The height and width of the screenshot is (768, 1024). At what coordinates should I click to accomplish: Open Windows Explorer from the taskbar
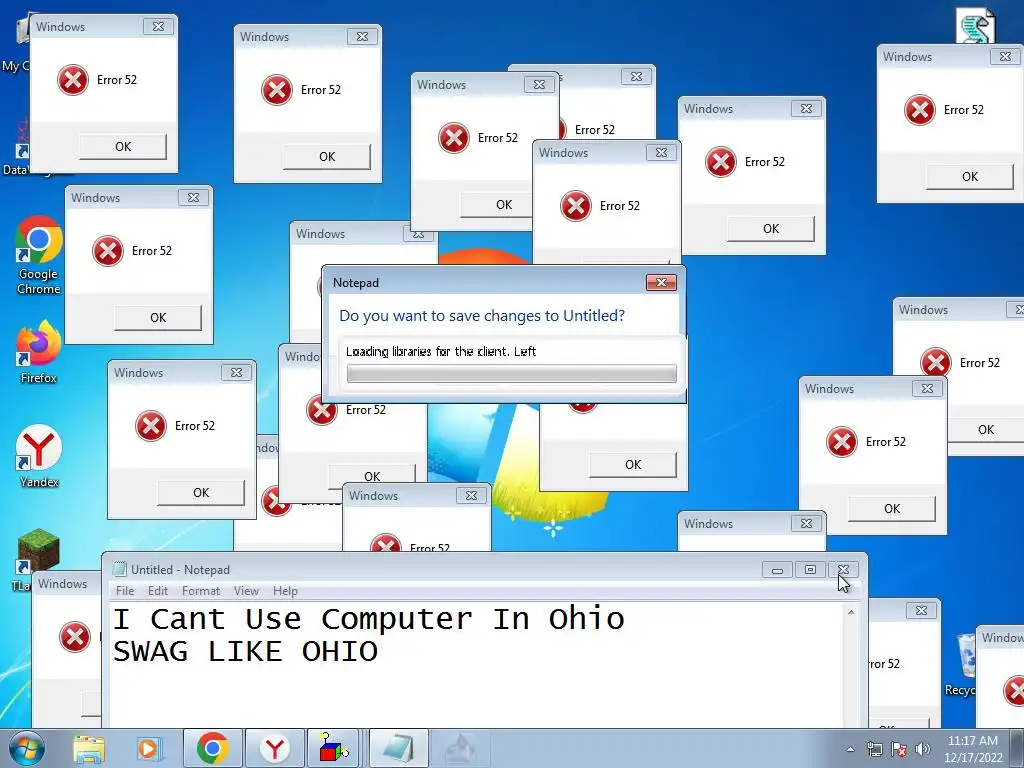coord(89,749)
